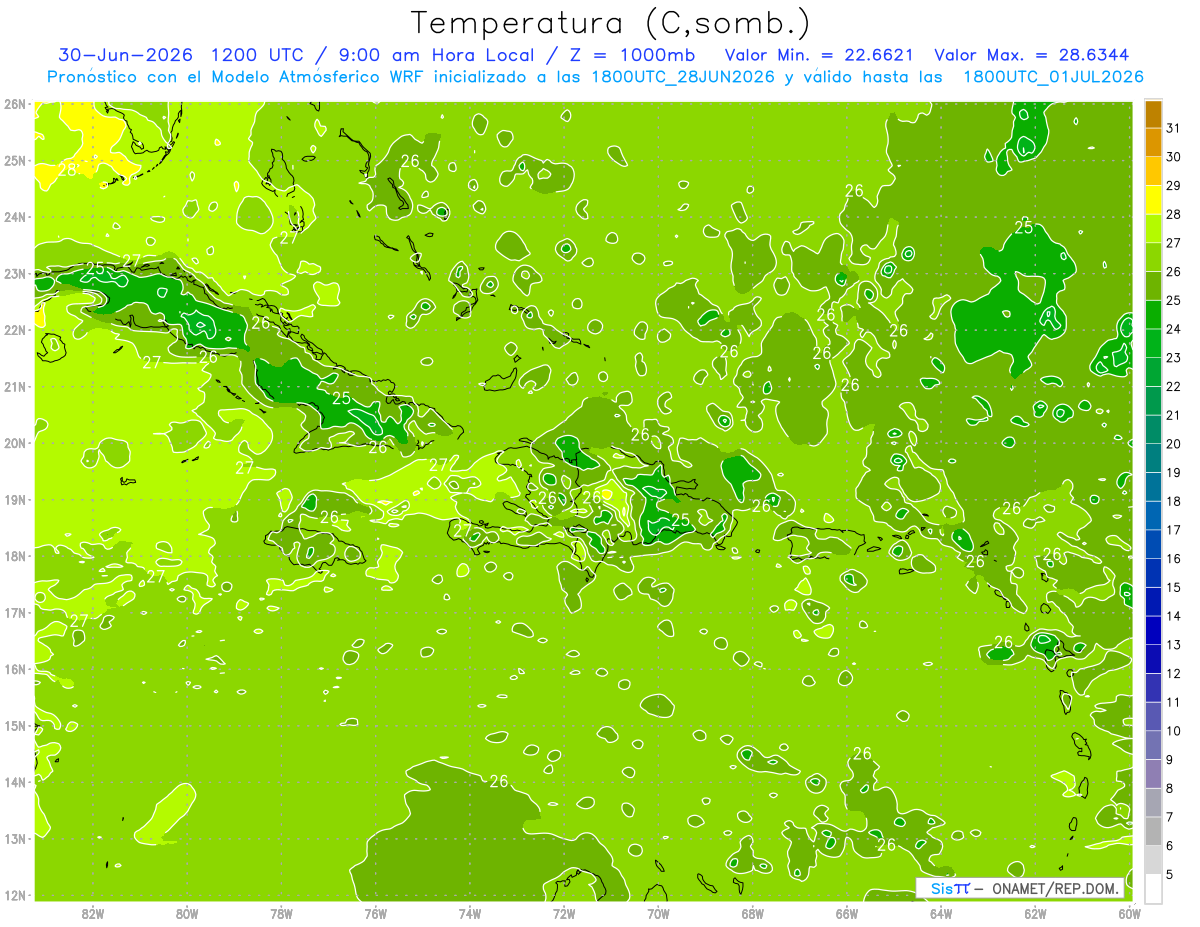
Task: Click the legend scale value 30
Action: pyautogui.click(x=1174, y=157)
